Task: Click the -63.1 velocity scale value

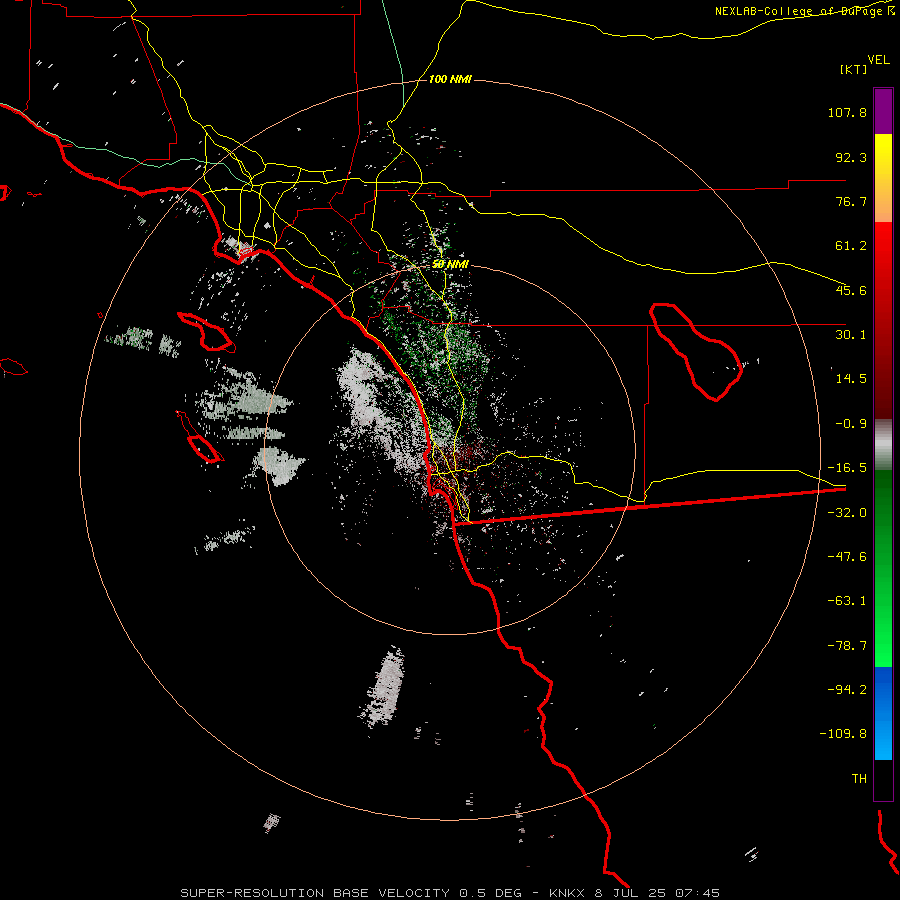Action: pyautogui.click(x=847, y=601)
